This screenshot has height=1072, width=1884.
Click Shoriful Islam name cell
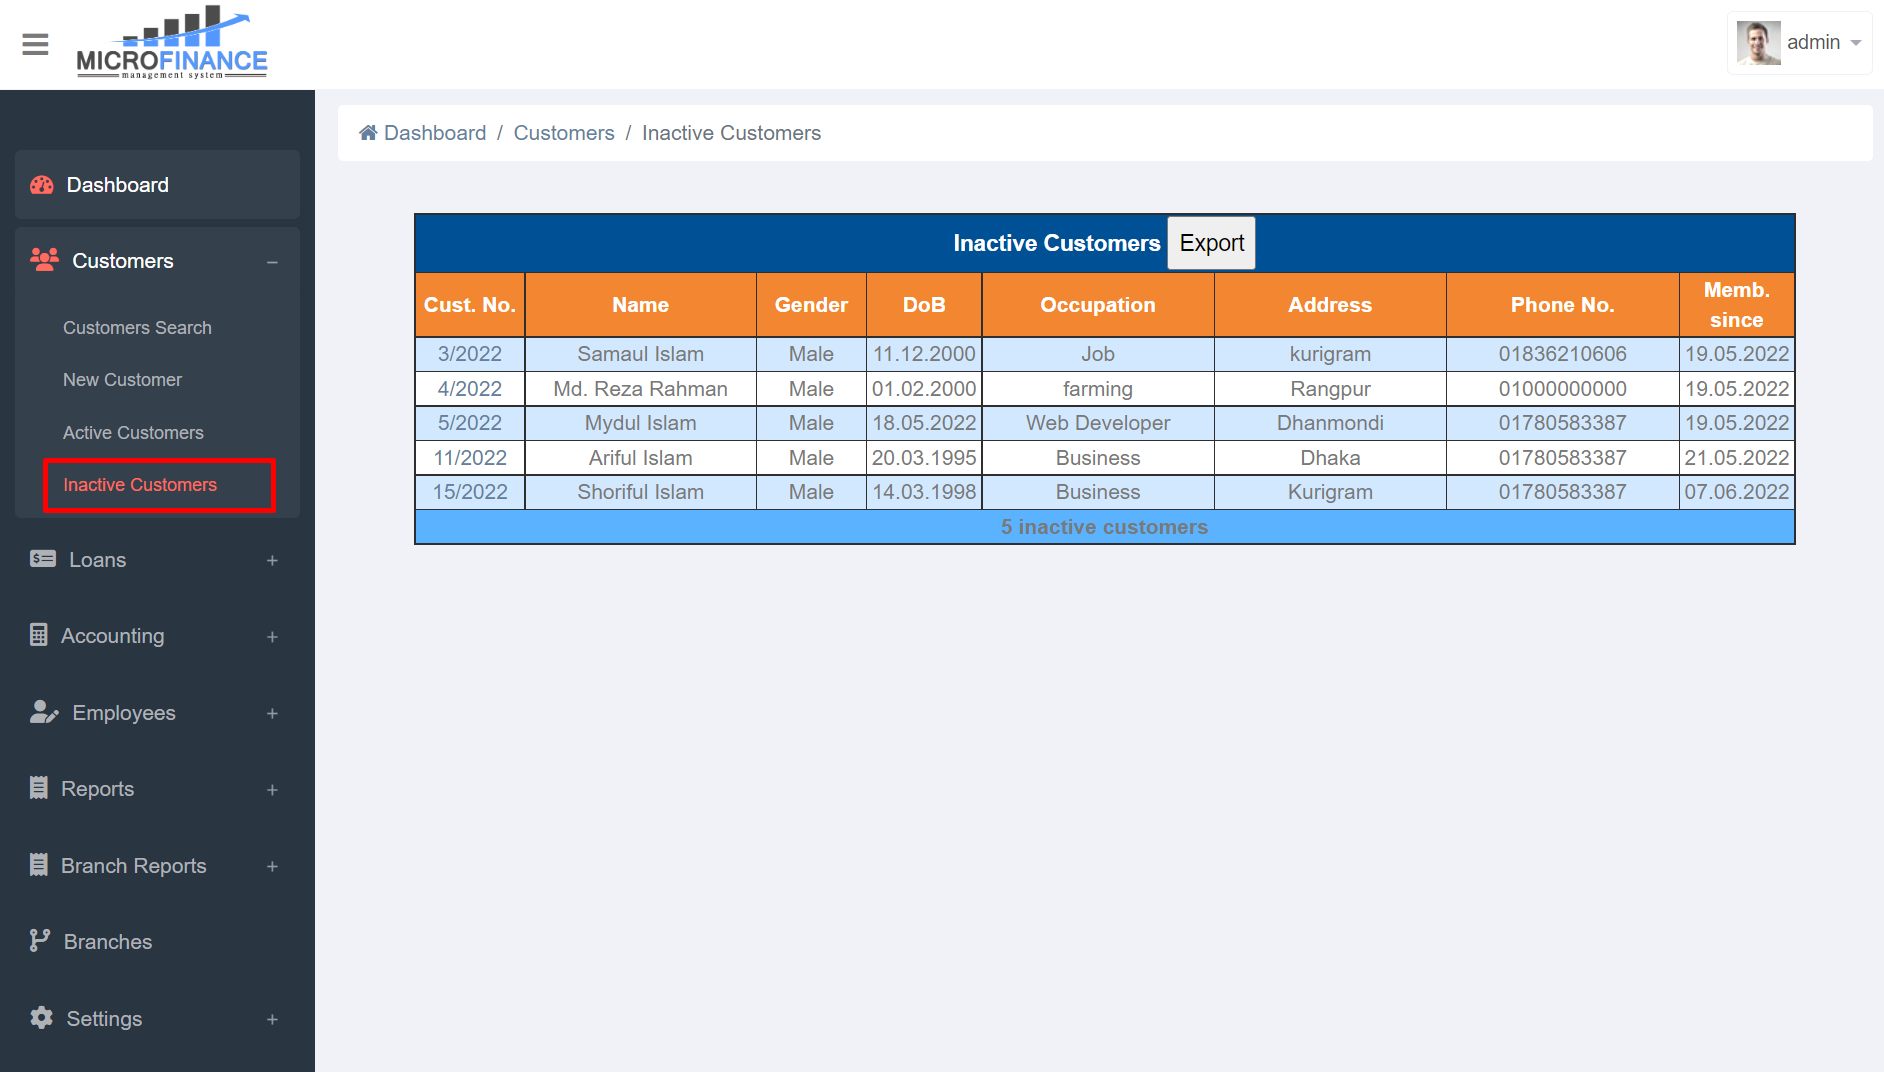tap(640, 492)
